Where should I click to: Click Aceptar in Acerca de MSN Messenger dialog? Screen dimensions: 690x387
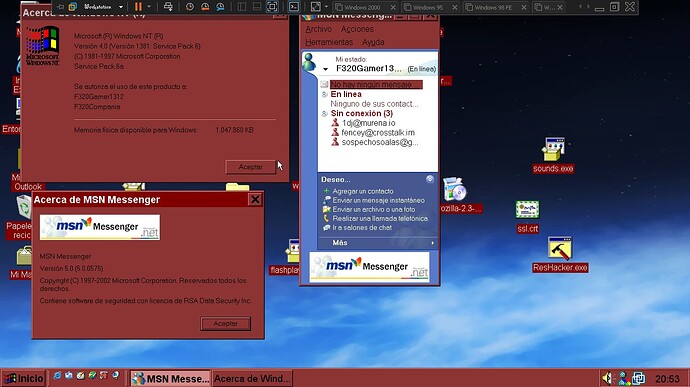(x=225, y=324)
